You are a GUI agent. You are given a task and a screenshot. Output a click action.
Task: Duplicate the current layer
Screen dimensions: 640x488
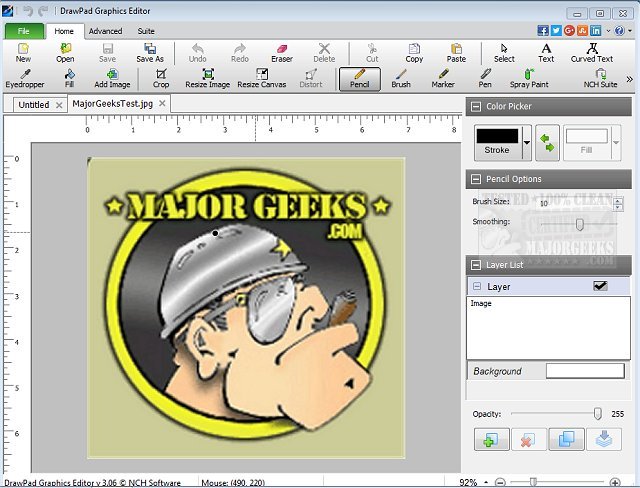[566, 439]
